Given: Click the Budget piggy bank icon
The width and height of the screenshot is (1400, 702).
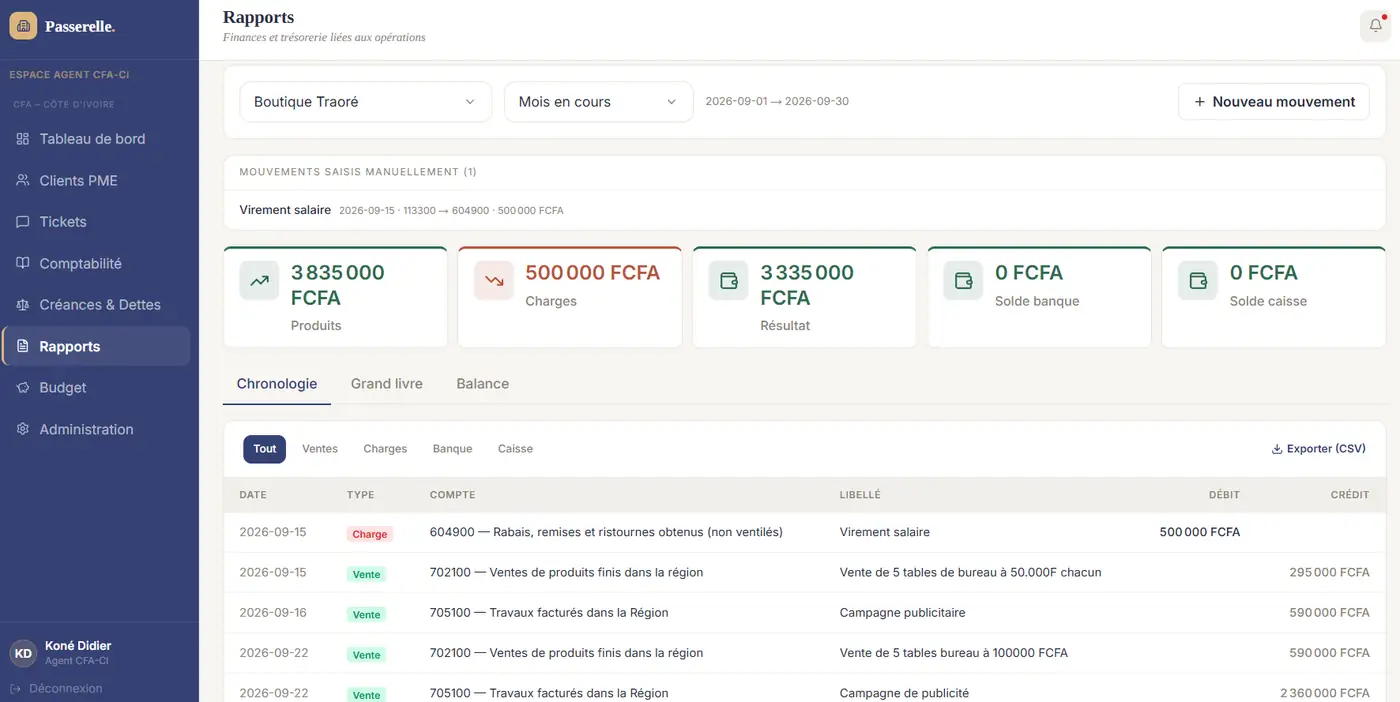Looking at the screenshot, I should tap(23, 388).
